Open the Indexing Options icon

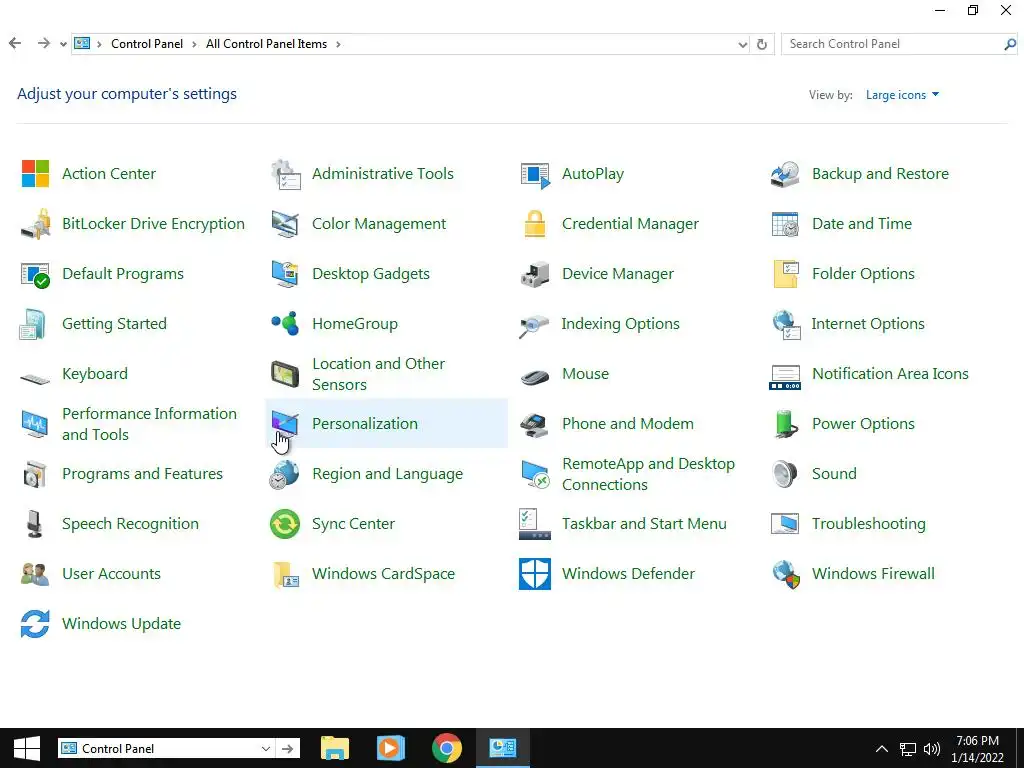click(x=534, y=326)
